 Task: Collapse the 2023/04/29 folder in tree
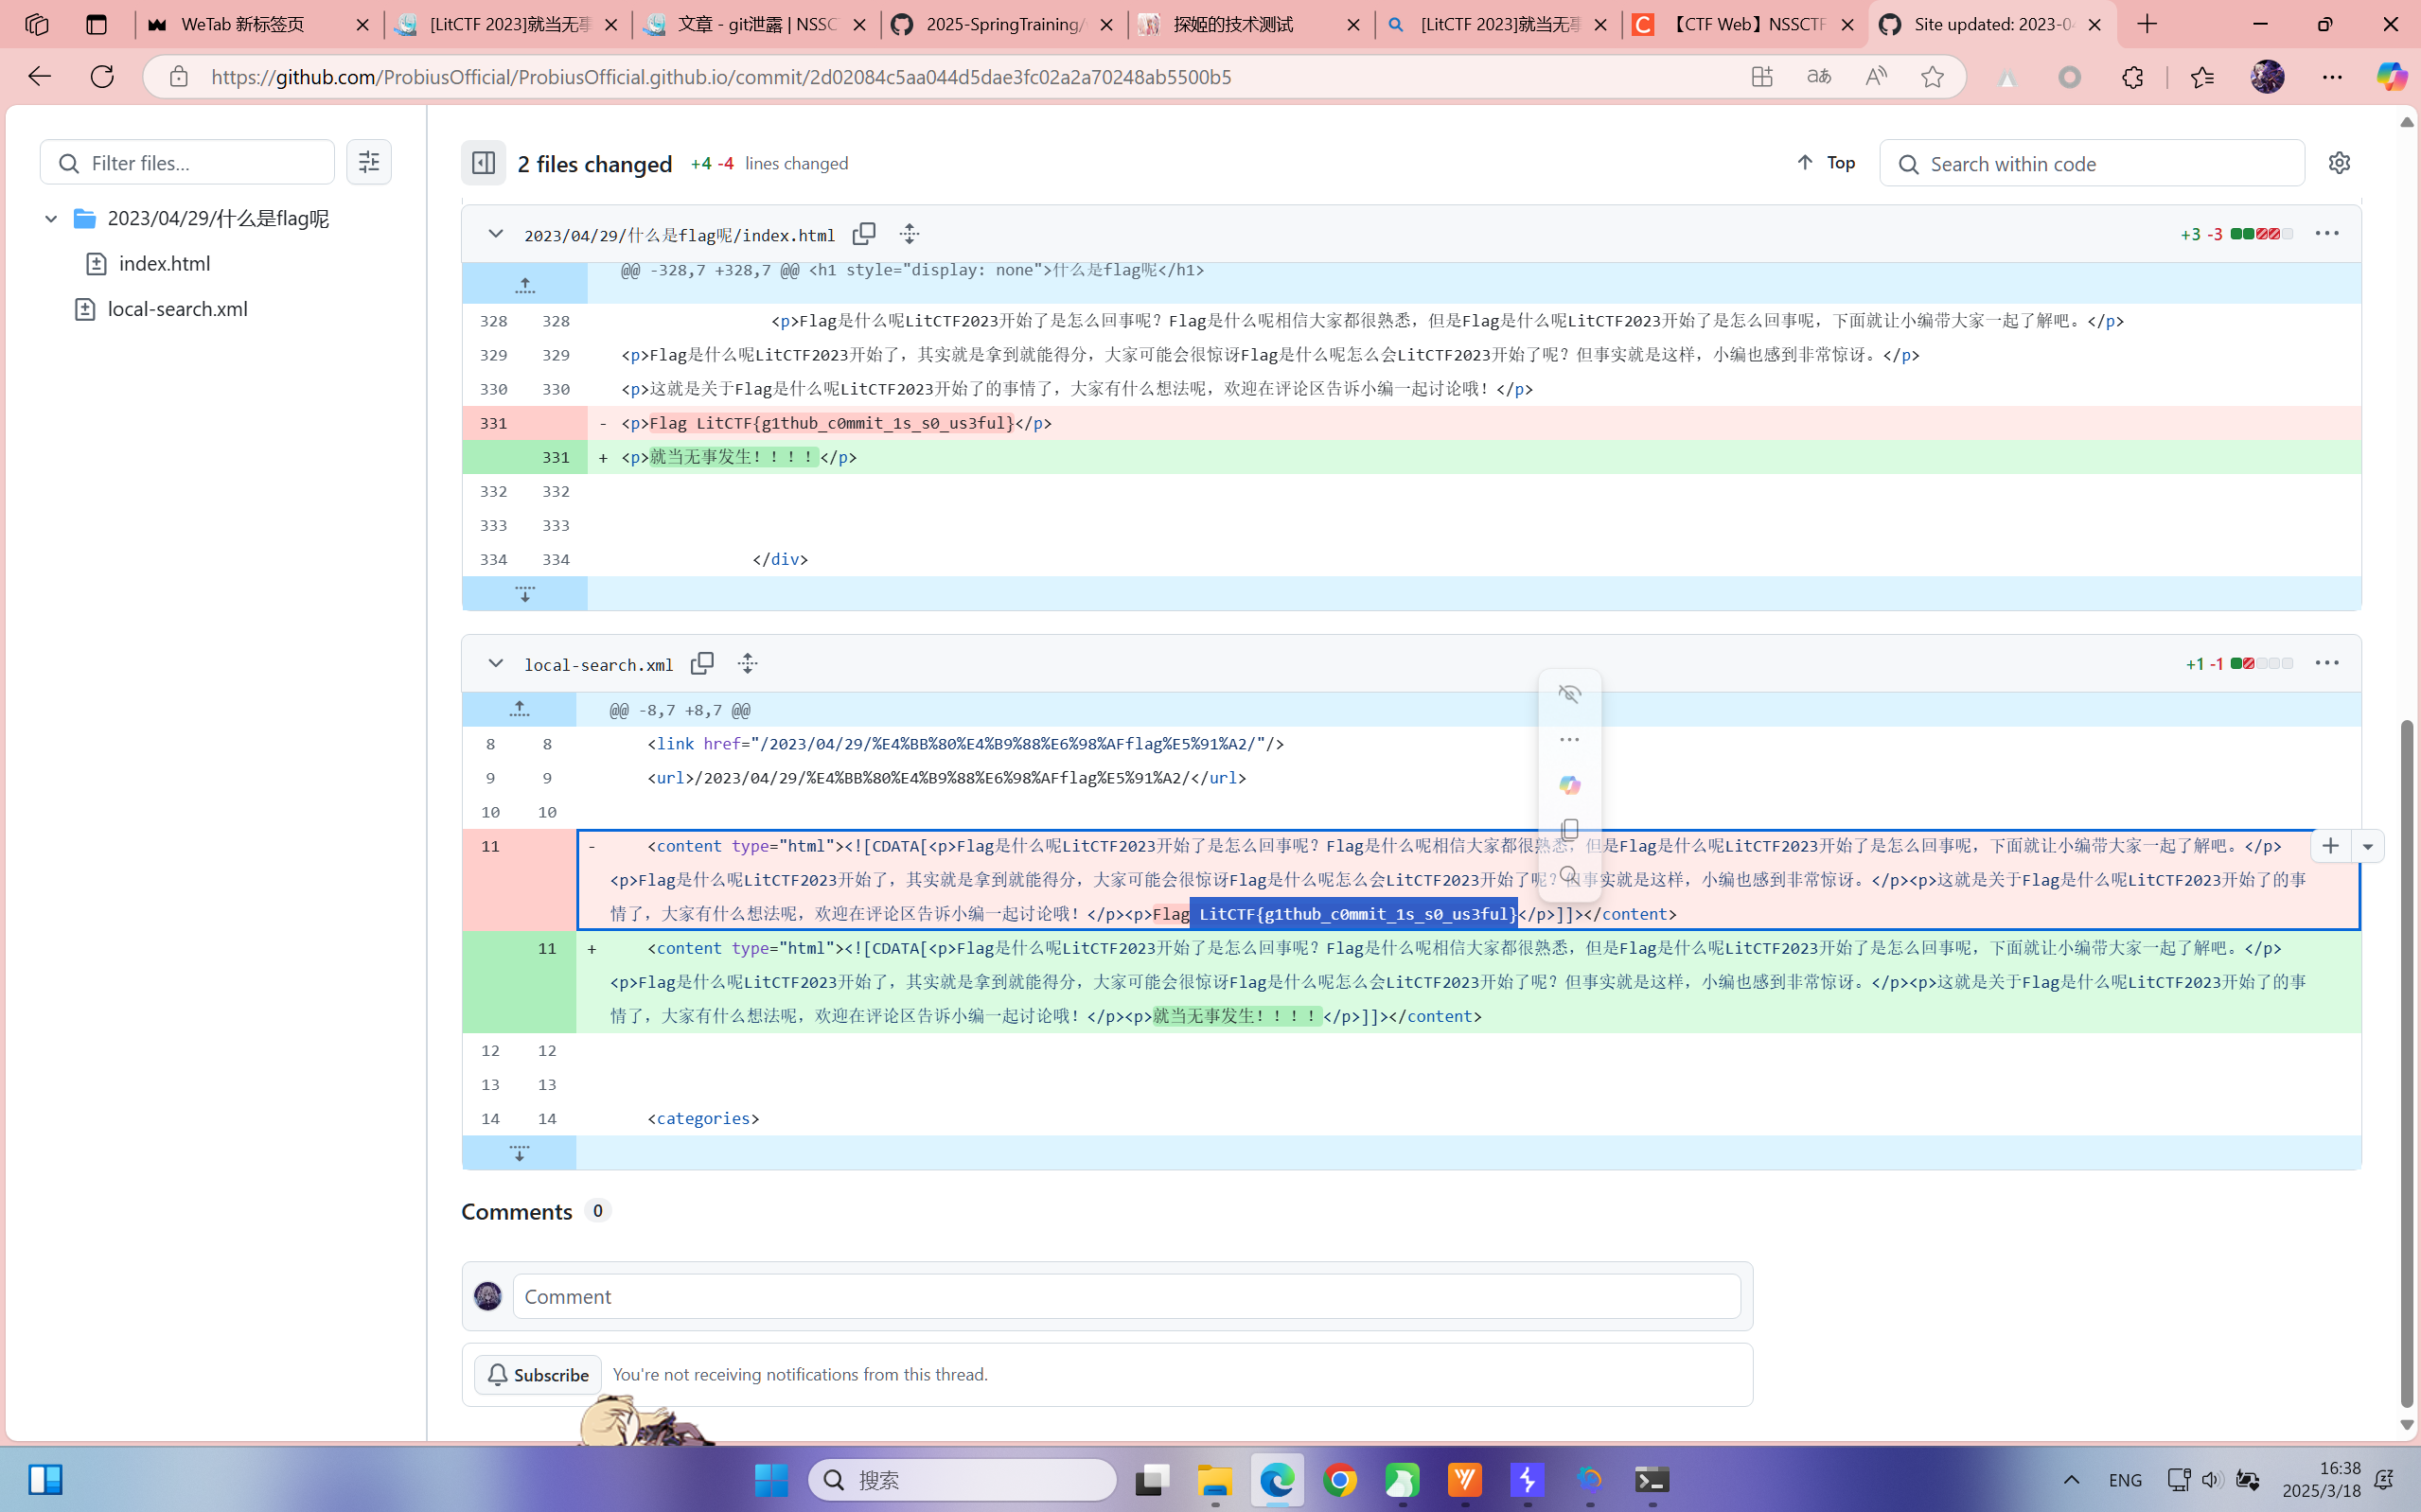(x=51, y=218)
